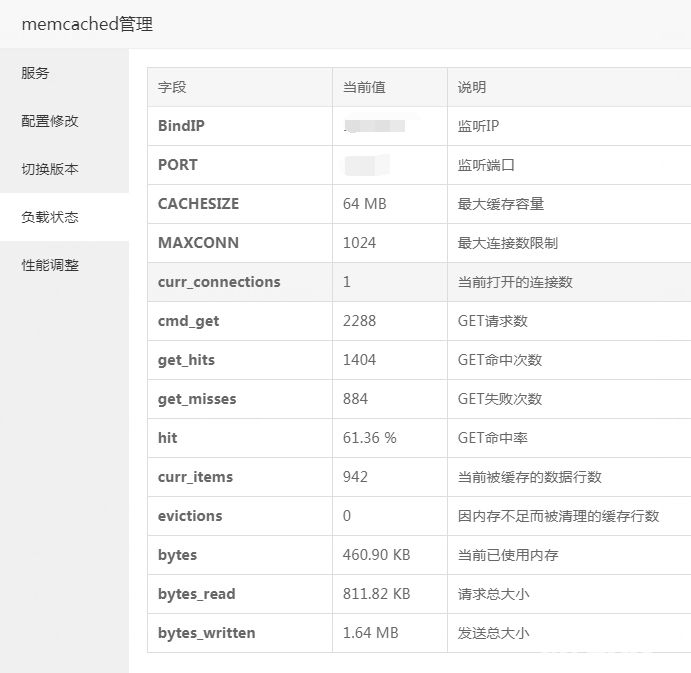Select the curr_items field label
The height and width of the screenshot is (673, 691).
[x=195, y=477]
